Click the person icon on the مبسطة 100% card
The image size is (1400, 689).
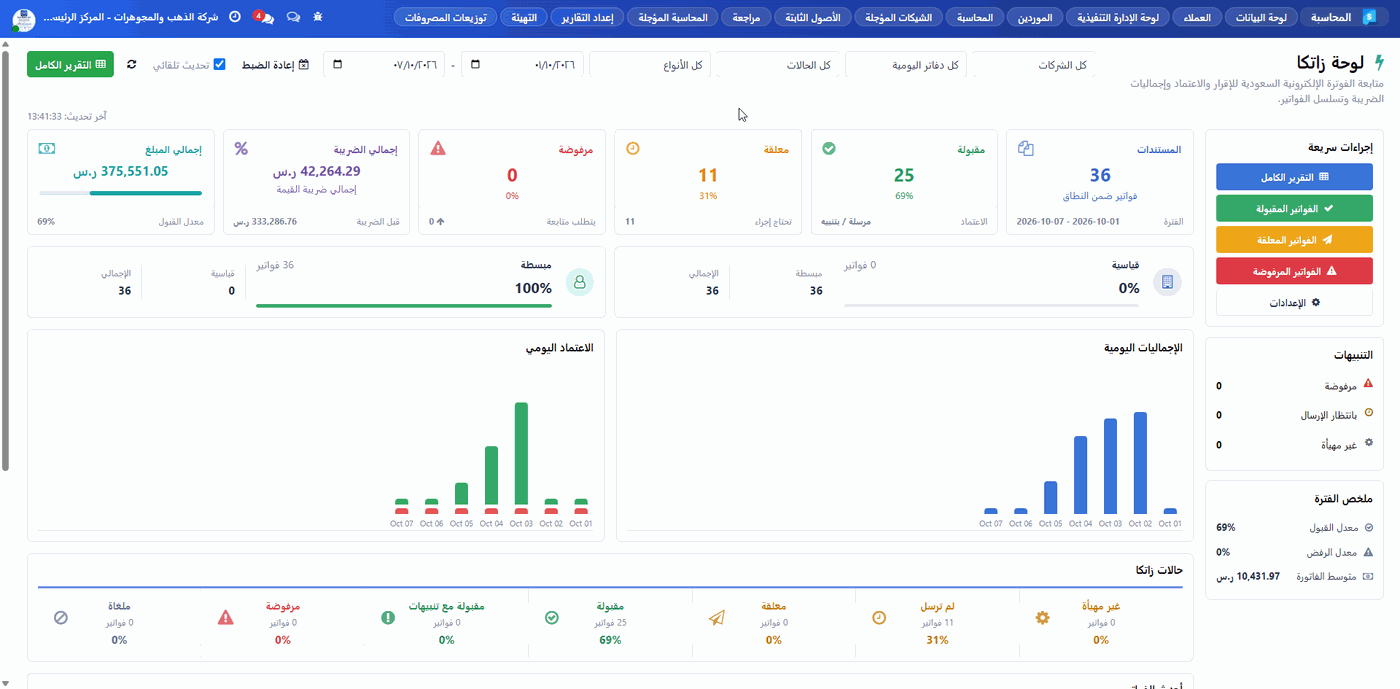click(579, 282)
